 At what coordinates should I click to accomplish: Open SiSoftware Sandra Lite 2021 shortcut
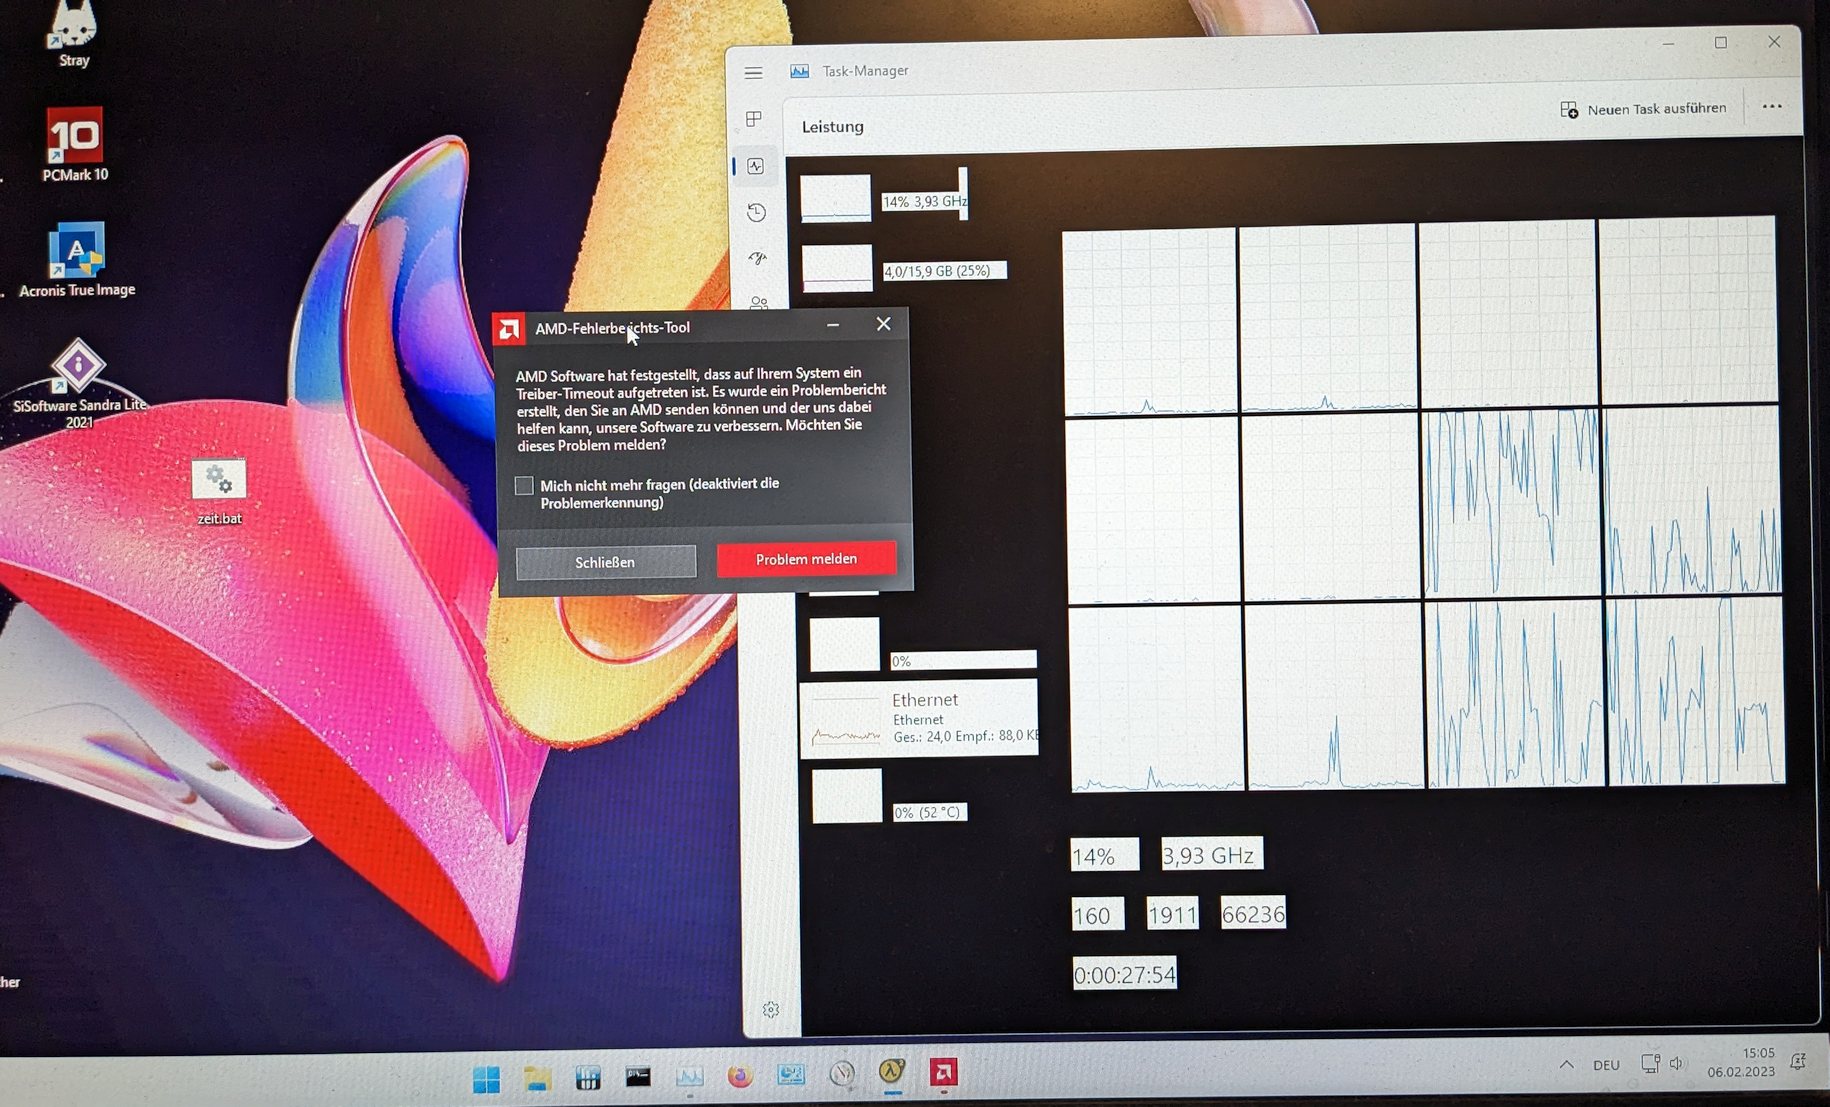pyautogui.click(x=79, y=384)
